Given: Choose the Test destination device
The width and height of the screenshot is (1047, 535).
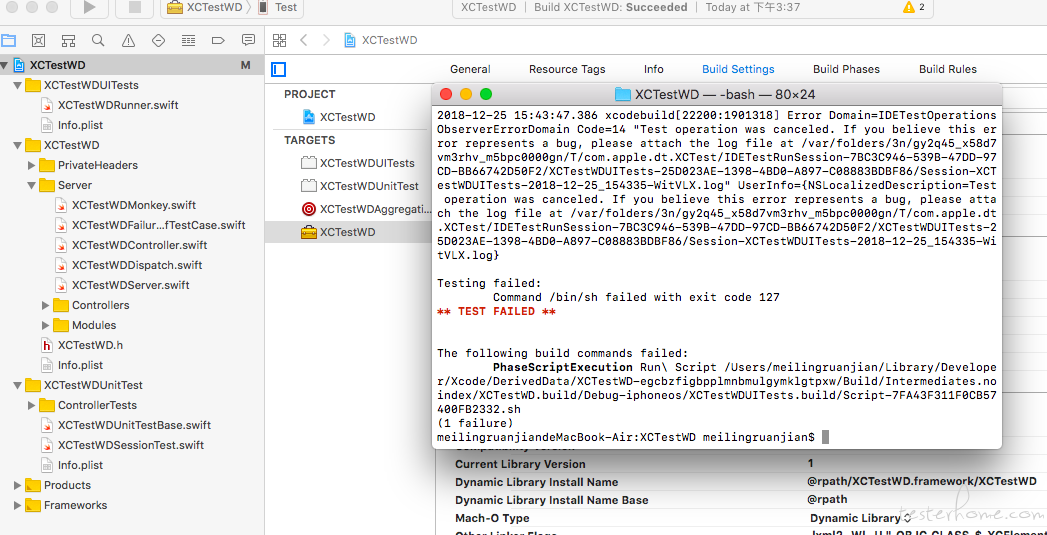Looking at the screenshot, I should pyautogui.click(x=278, y=7).
